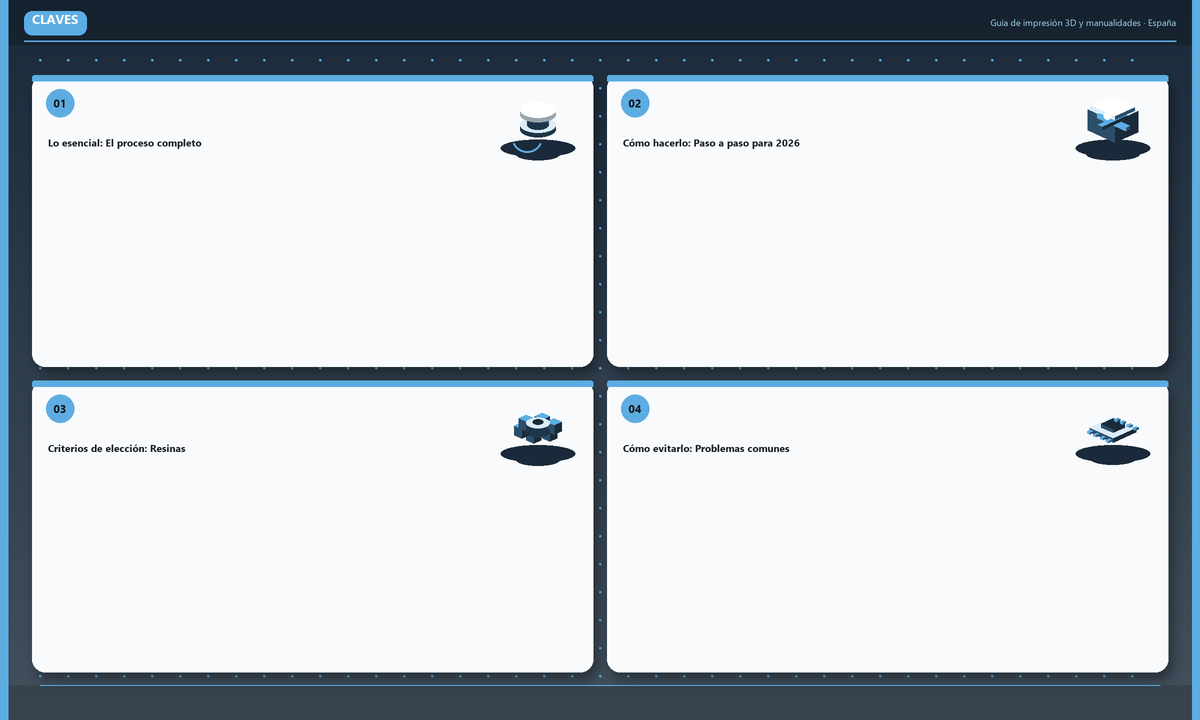The height and width of the screenshot is (720, 1200).
Task: Click the 3D printer cube icon in card 02
Action: [1113, 130]
